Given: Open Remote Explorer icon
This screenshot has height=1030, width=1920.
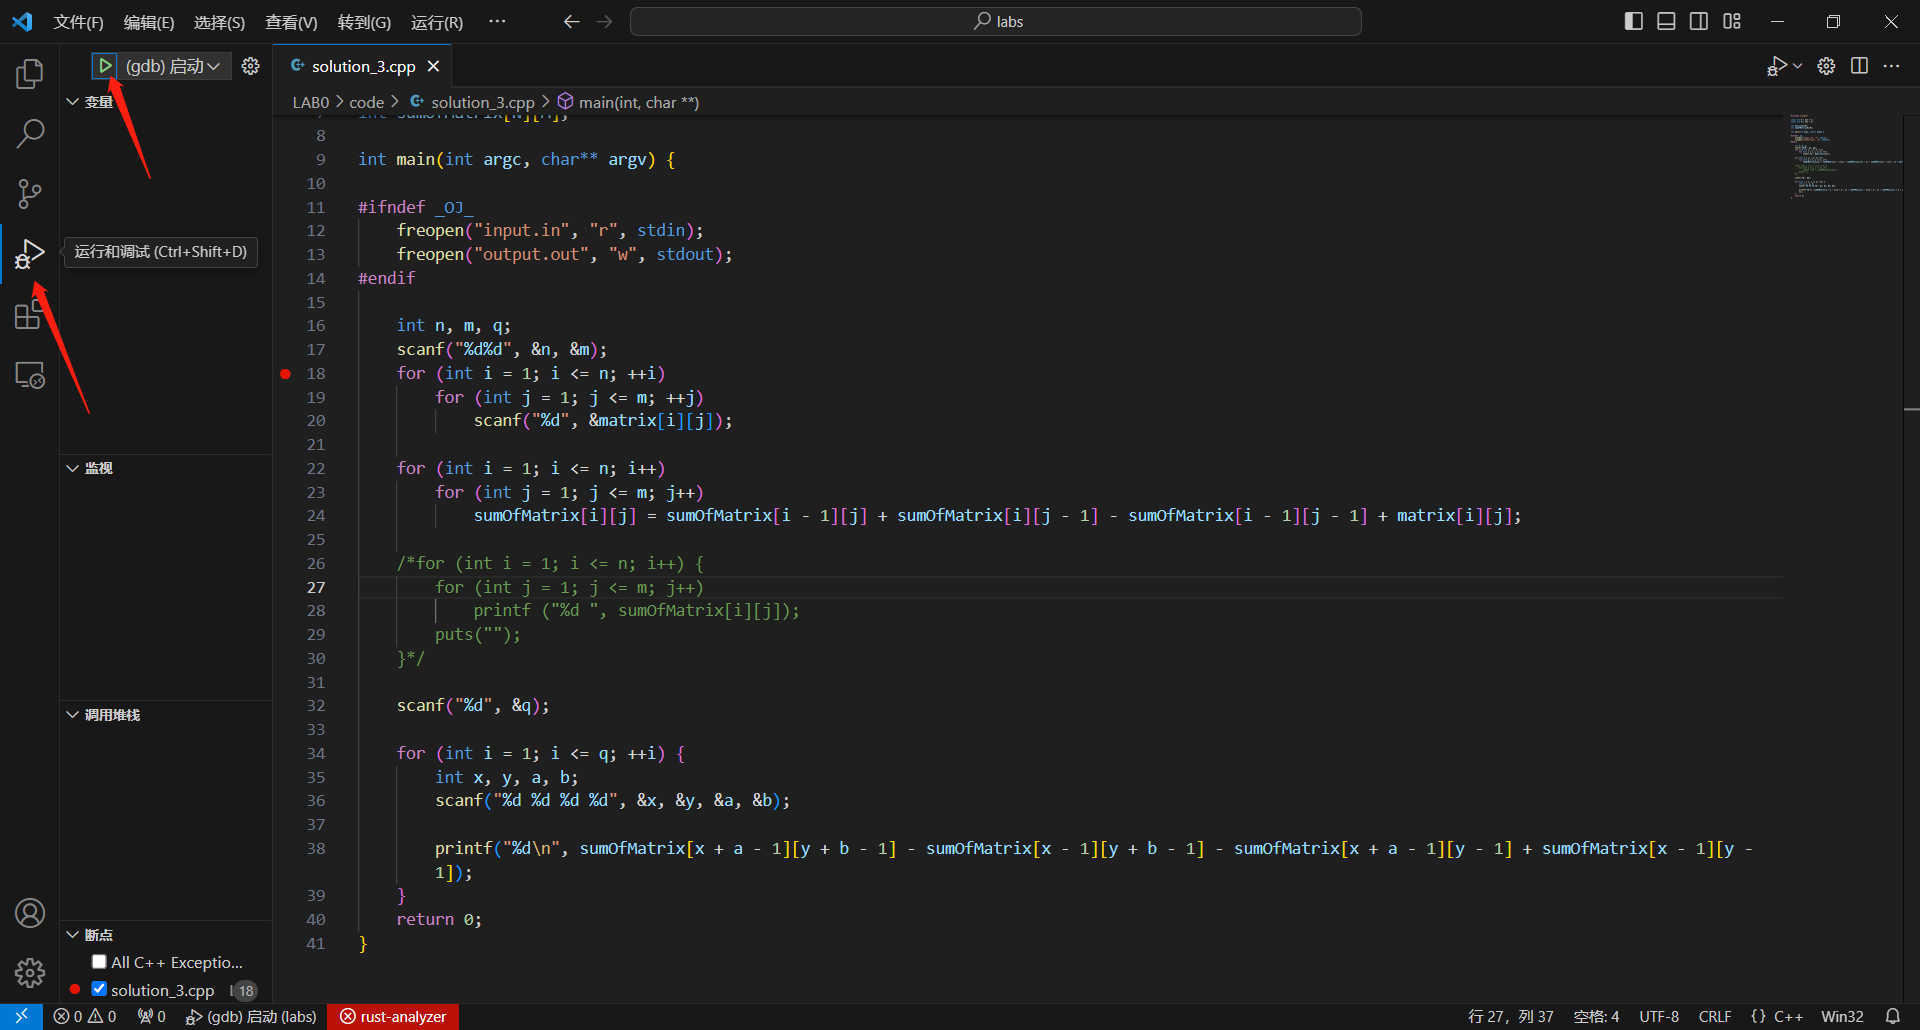Looking at the screenshot, I should tap(30, 375).
